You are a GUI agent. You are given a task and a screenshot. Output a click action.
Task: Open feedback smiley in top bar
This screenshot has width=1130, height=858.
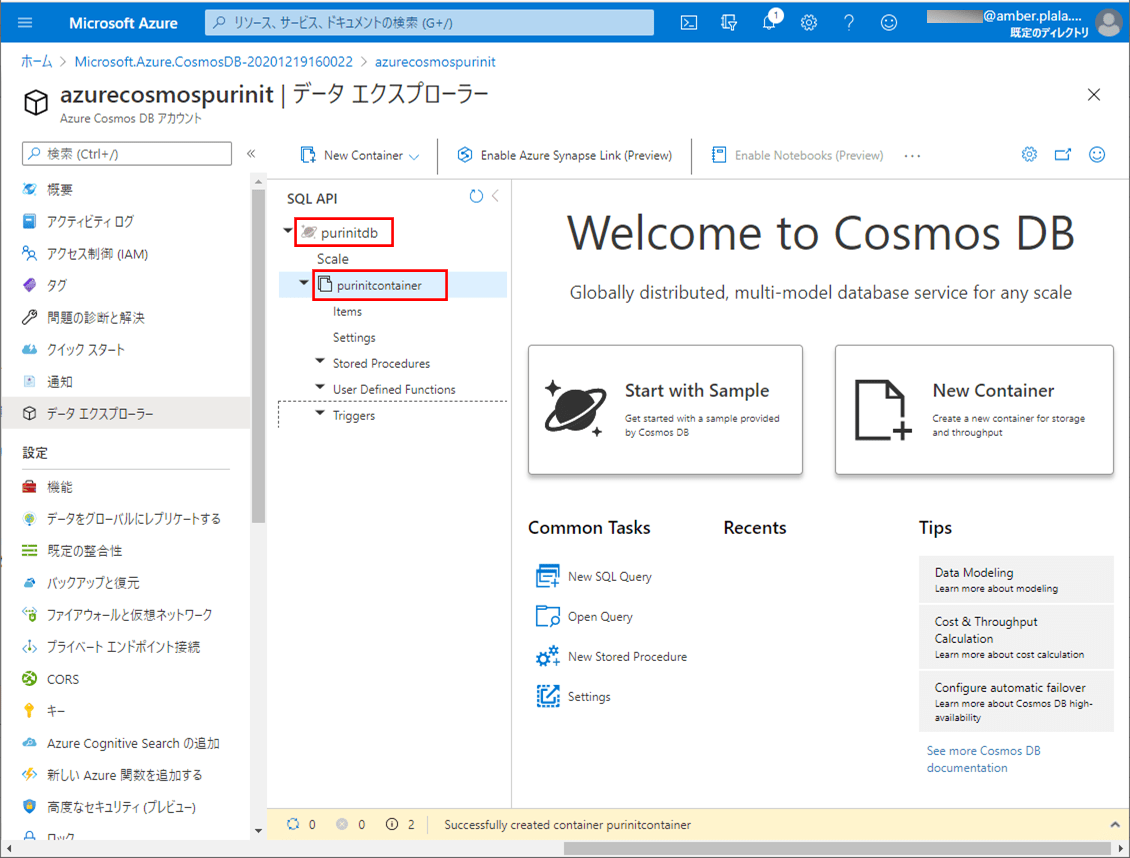point(889,22)
